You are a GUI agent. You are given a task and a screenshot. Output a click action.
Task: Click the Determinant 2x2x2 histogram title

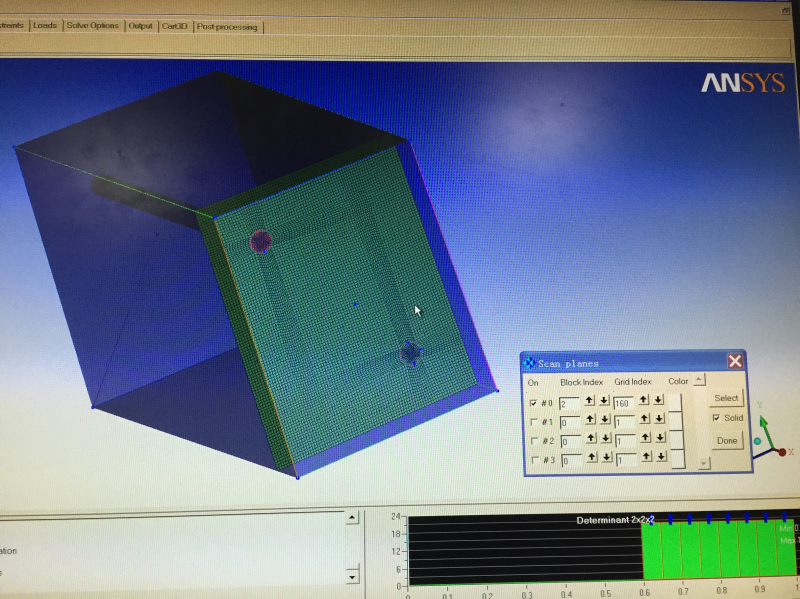tap(615, 520)
